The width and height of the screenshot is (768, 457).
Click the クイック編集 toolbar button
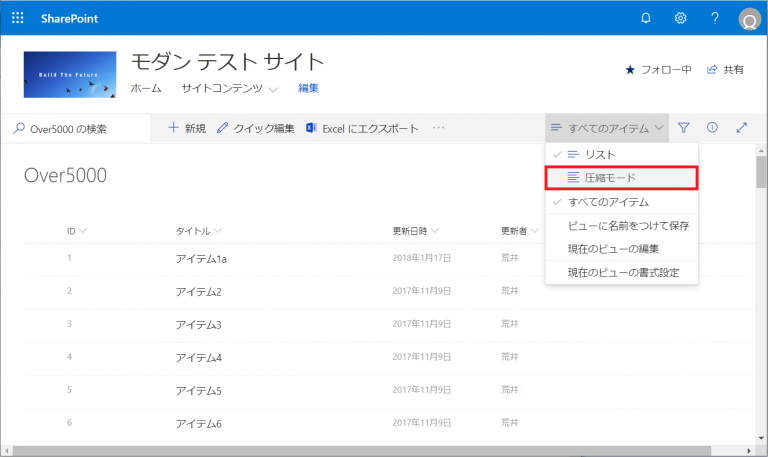coord(255,128)
